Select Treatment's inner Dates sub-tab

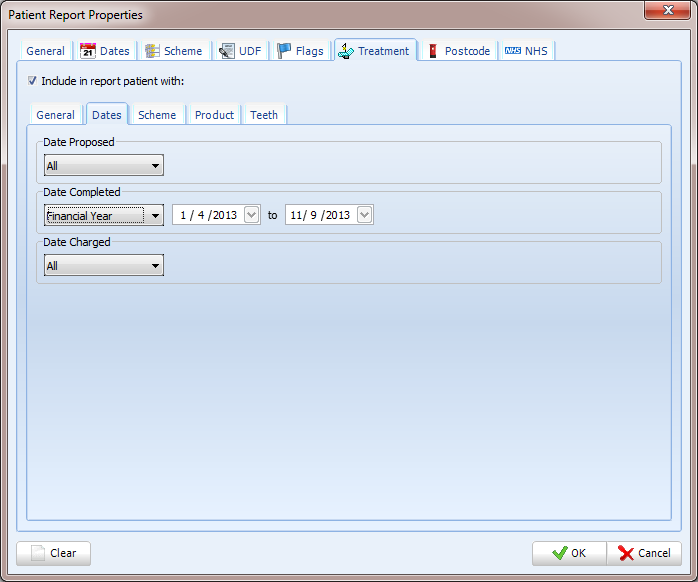107,114
